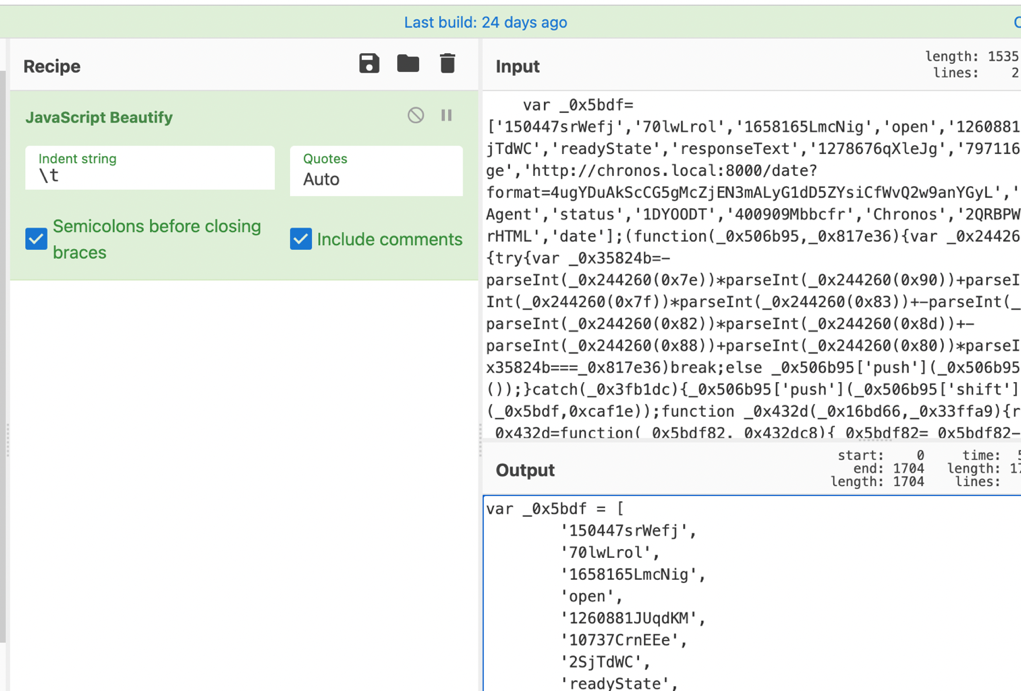Click the Output panel heading
The height and width of the screenshot is (691, 1021).
[x=524, y=470]
